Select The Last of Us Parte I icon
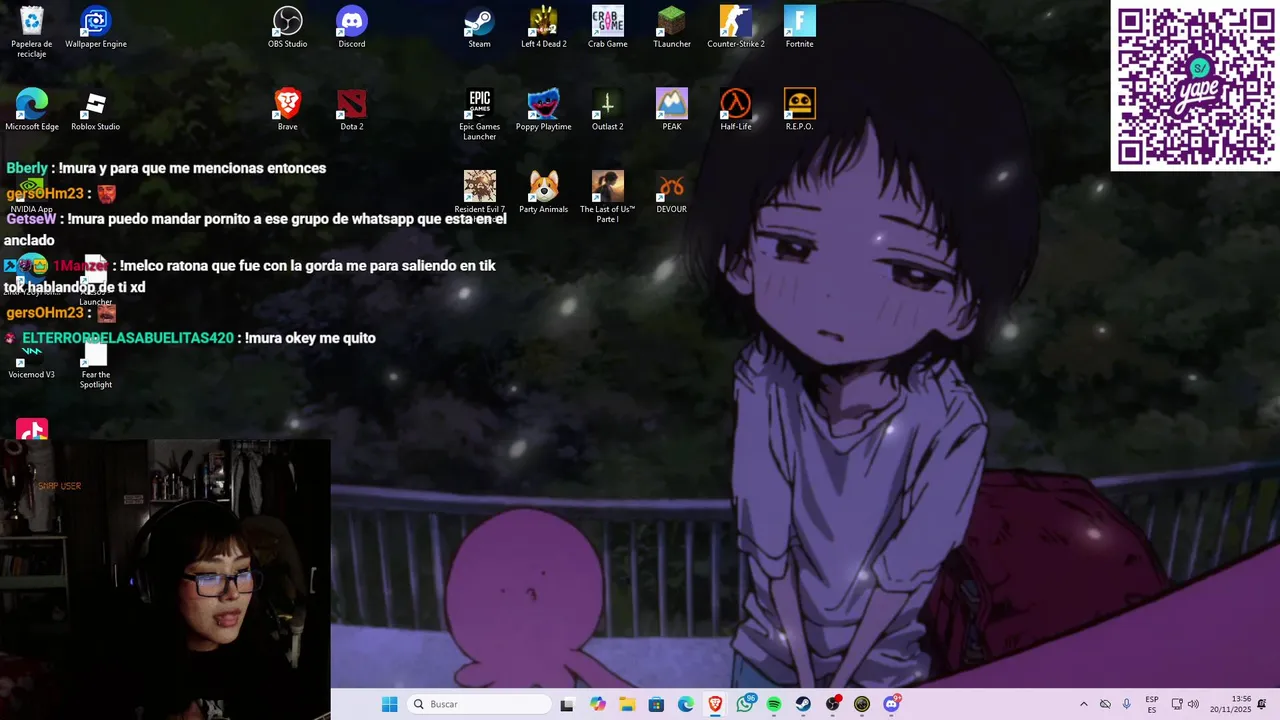Viewport: 1280px width, 720px height. [x=608, y=196]
